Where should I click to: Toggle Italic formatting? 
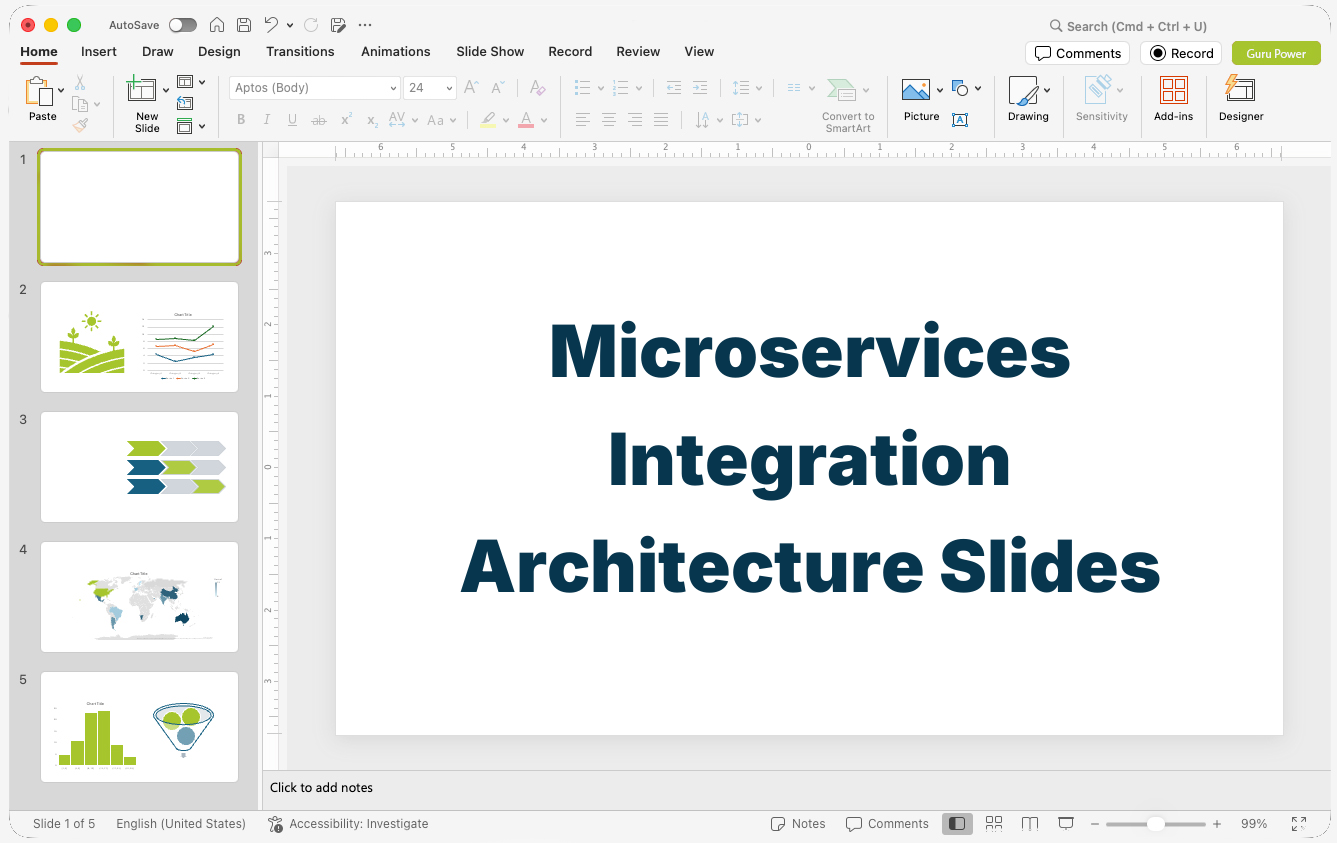pos(267,120)
